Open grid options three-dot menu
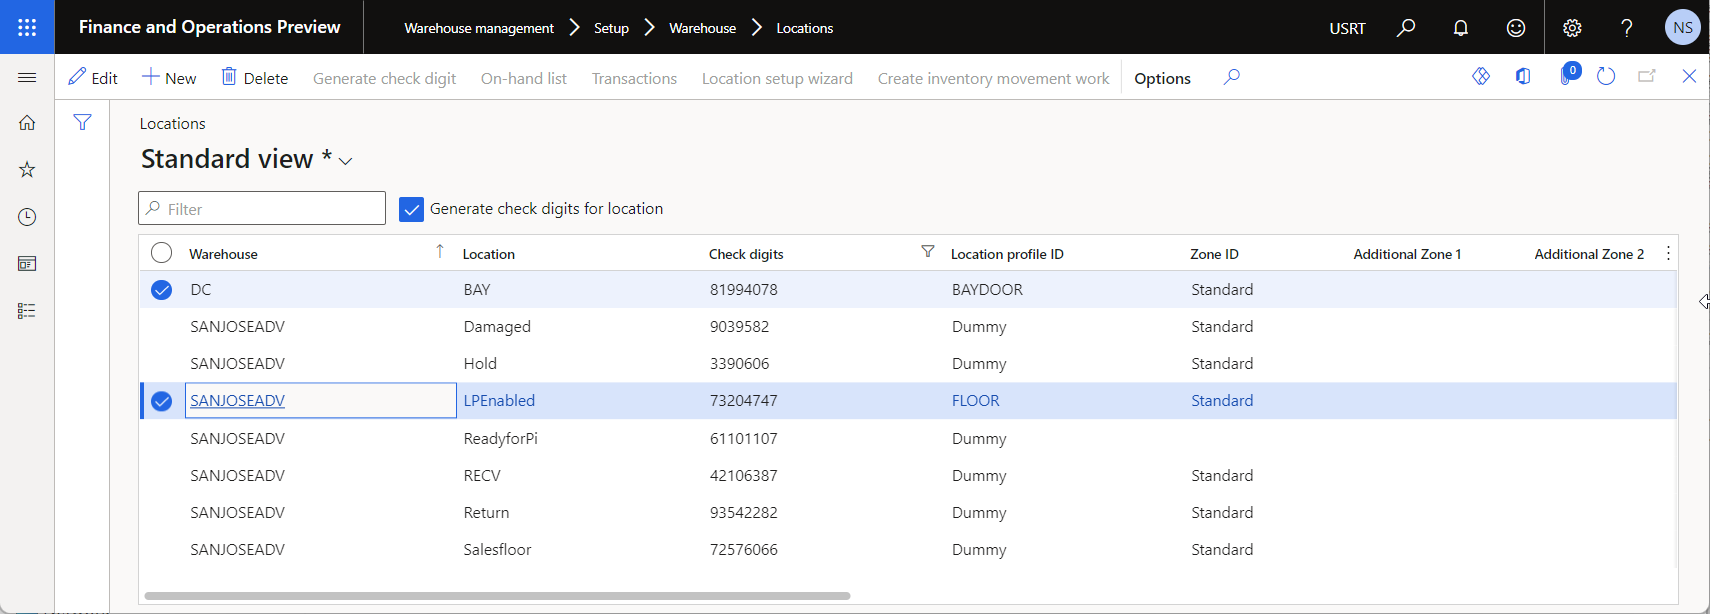1710x614 pixels. click(x=1668, y=254)
